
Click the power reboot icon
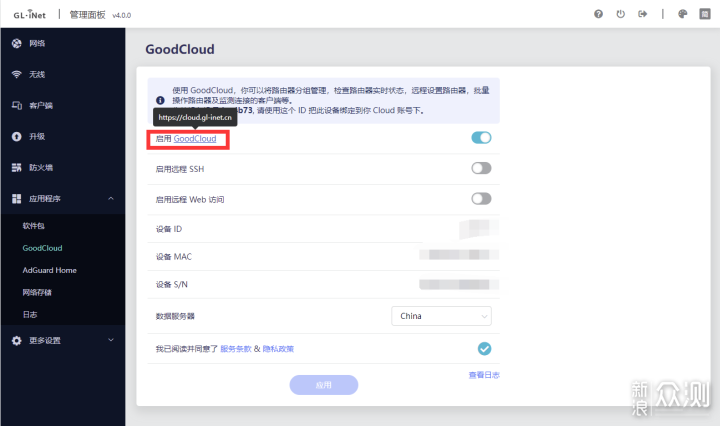pos(620,14)
